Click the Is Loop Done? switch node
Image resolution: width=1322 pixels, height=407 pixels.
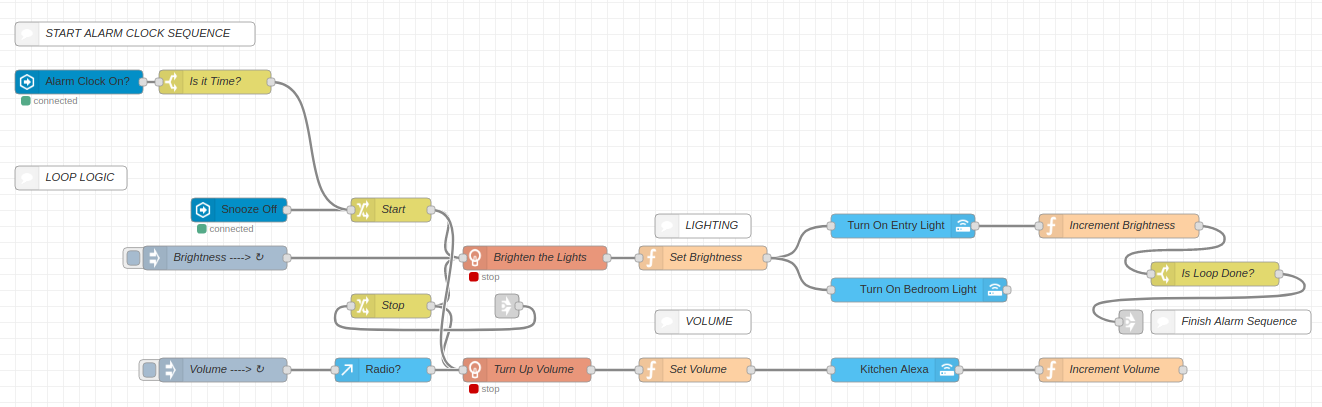(1216, 274)
